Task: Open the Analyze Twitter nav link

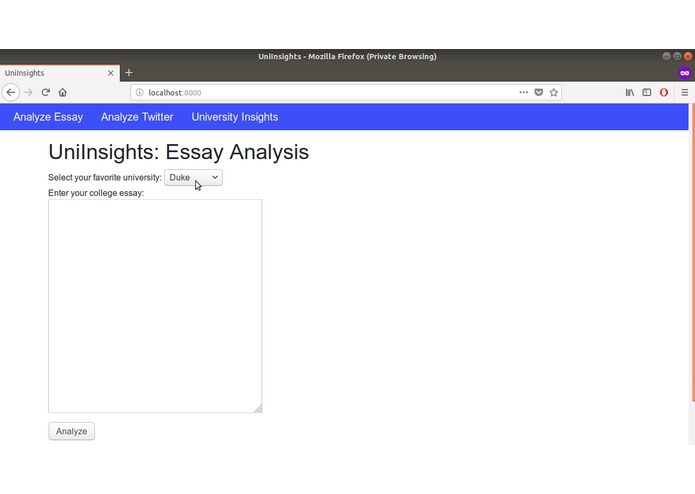Action: (137, 117)
